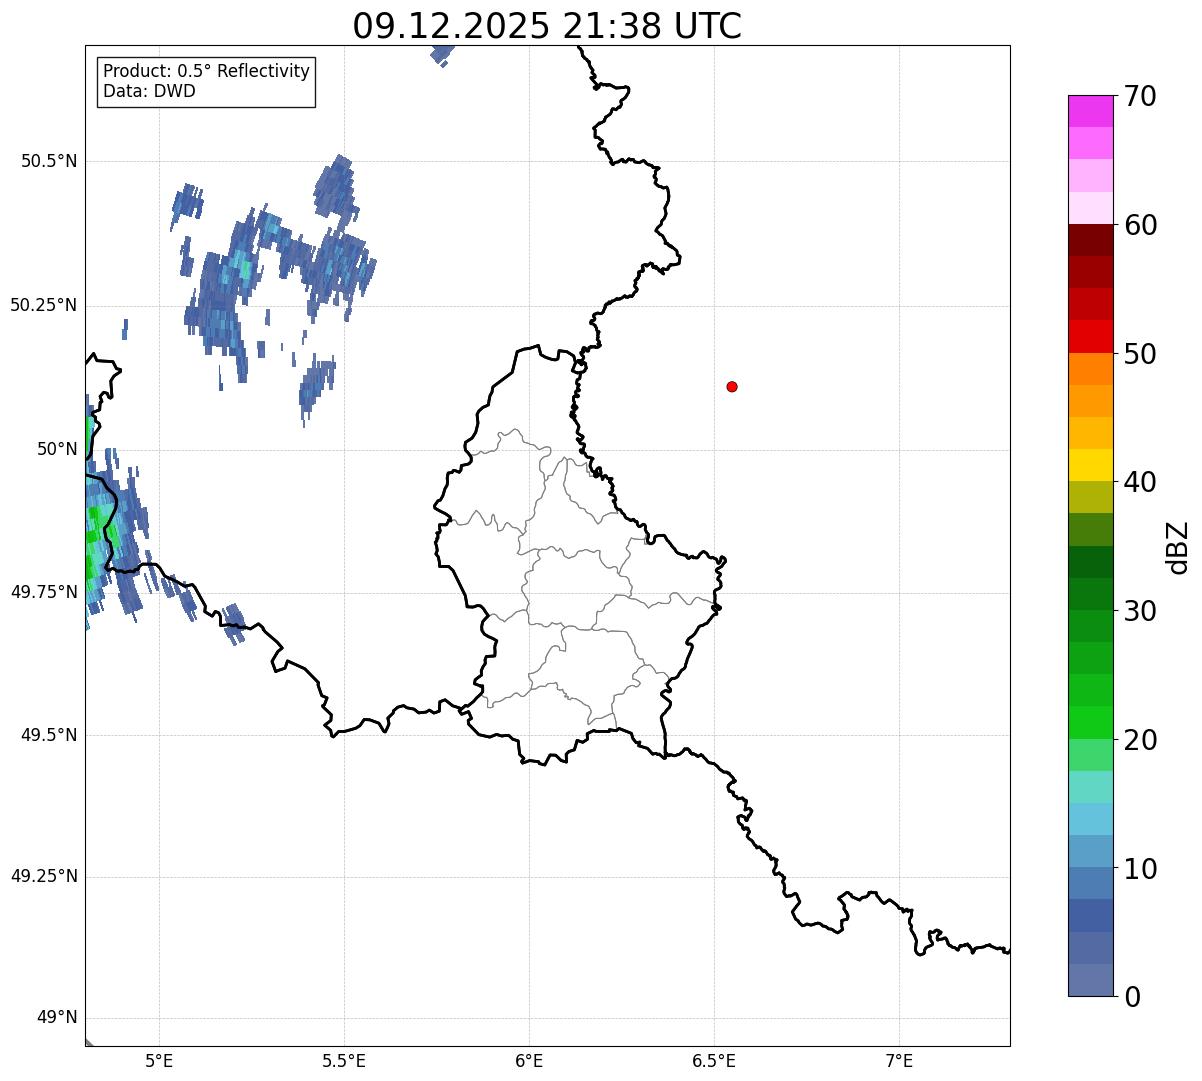Click the colorbar label "dBZ"
This screenshot has height=1081, width=1202.
click(x=1178, y=547)
